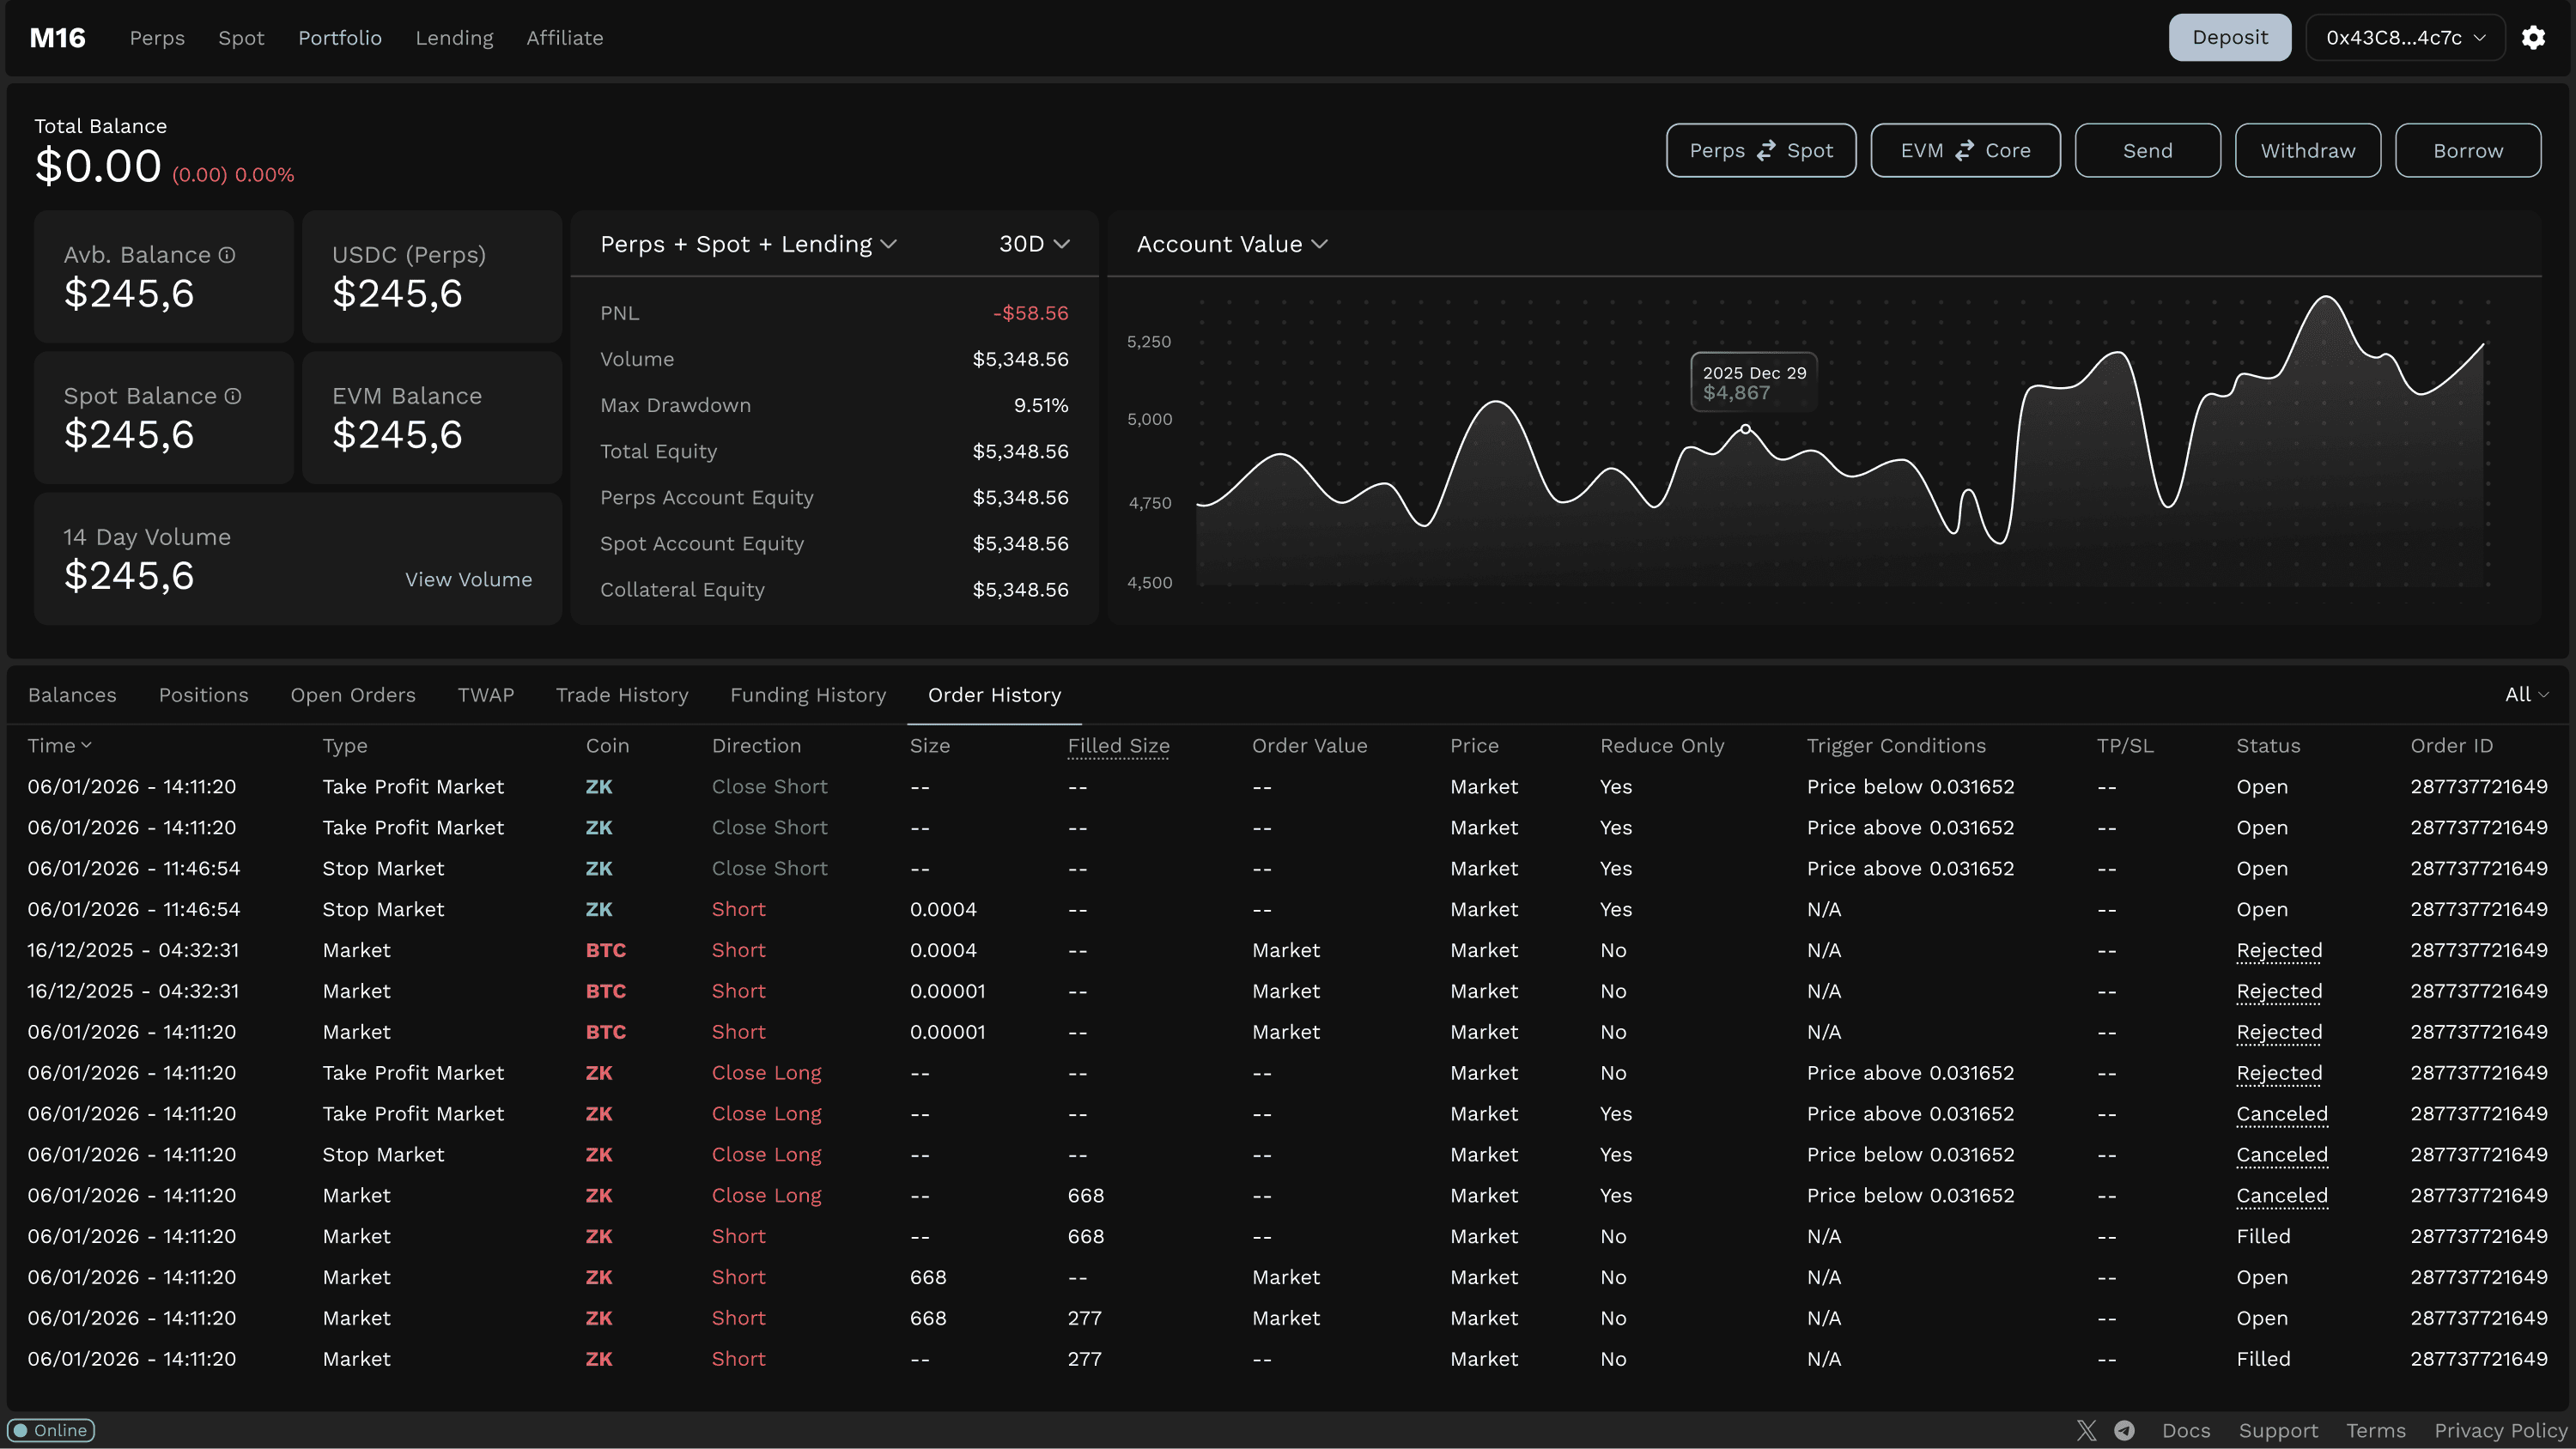The image size is (2576, 1449).
Task: Open the 30D time range dropdown
Action: click(x=1034, y=244)
